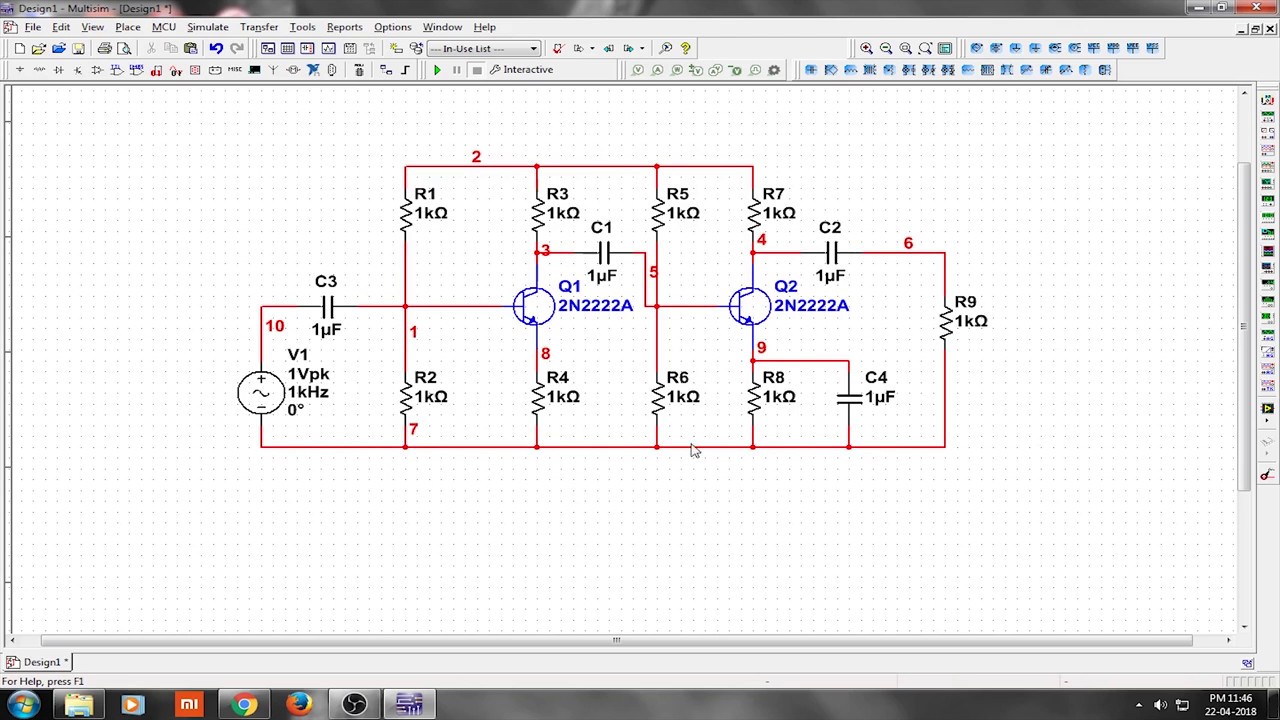
Task: Open the Simulate menu
Action: coord(208,27)
